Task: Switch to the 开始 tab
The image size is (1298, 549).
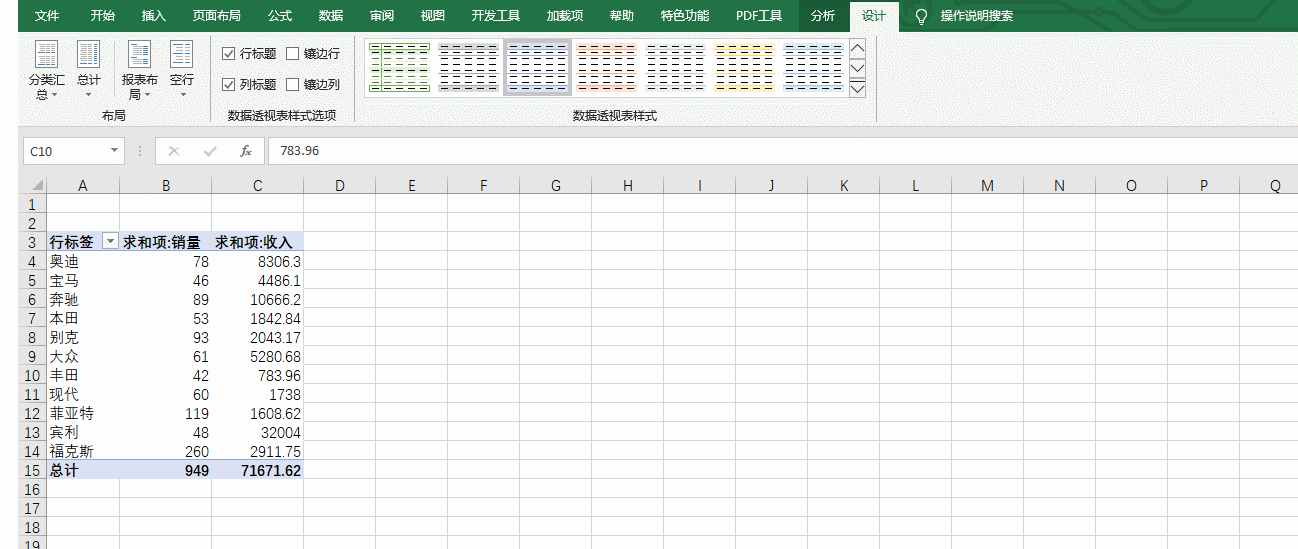Action: tap(102, 16)
